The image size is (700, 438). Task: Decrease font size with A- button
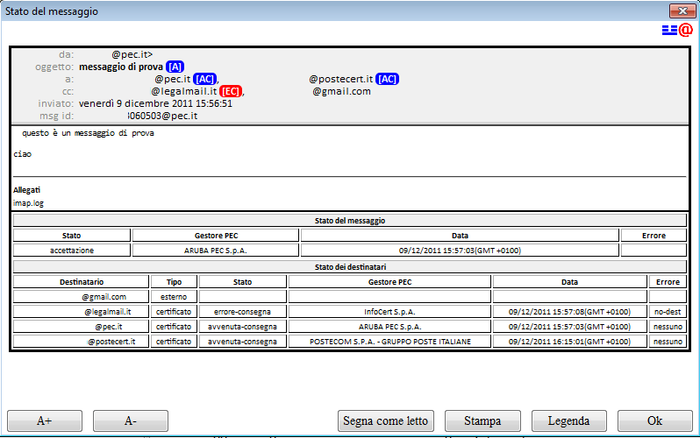(130, 421)
